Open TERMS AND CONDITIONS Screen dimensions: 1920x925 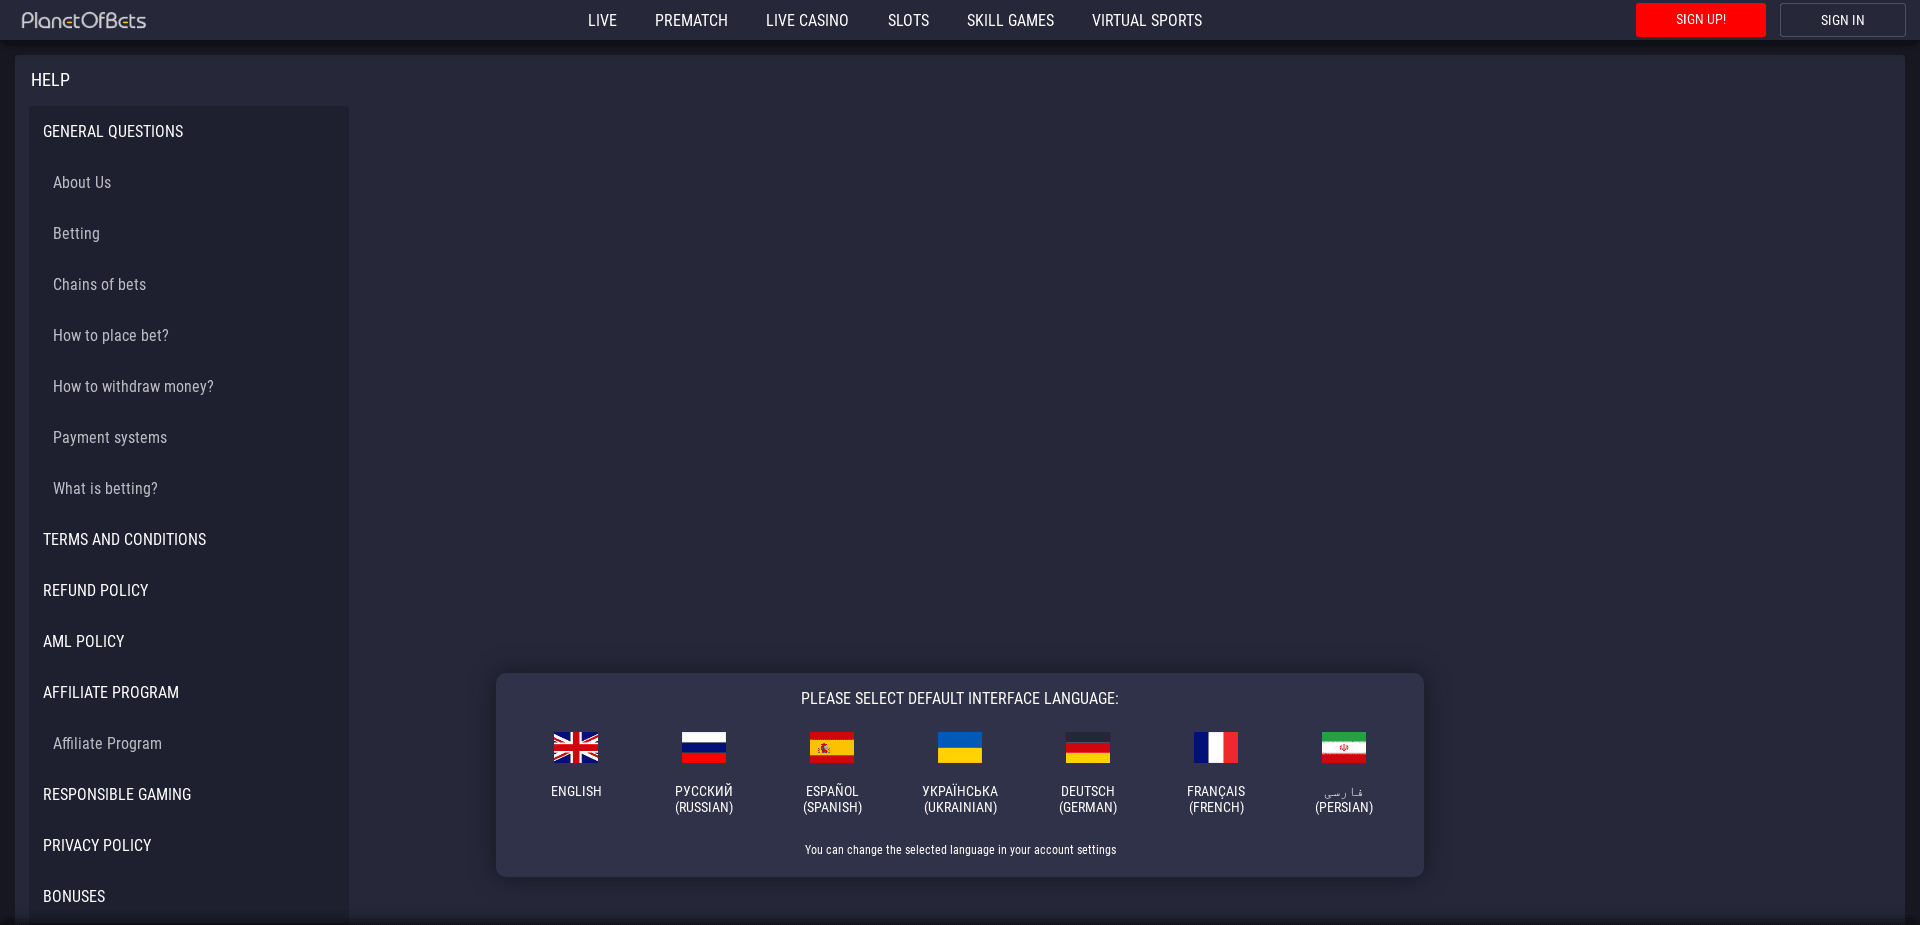(124, 539)
